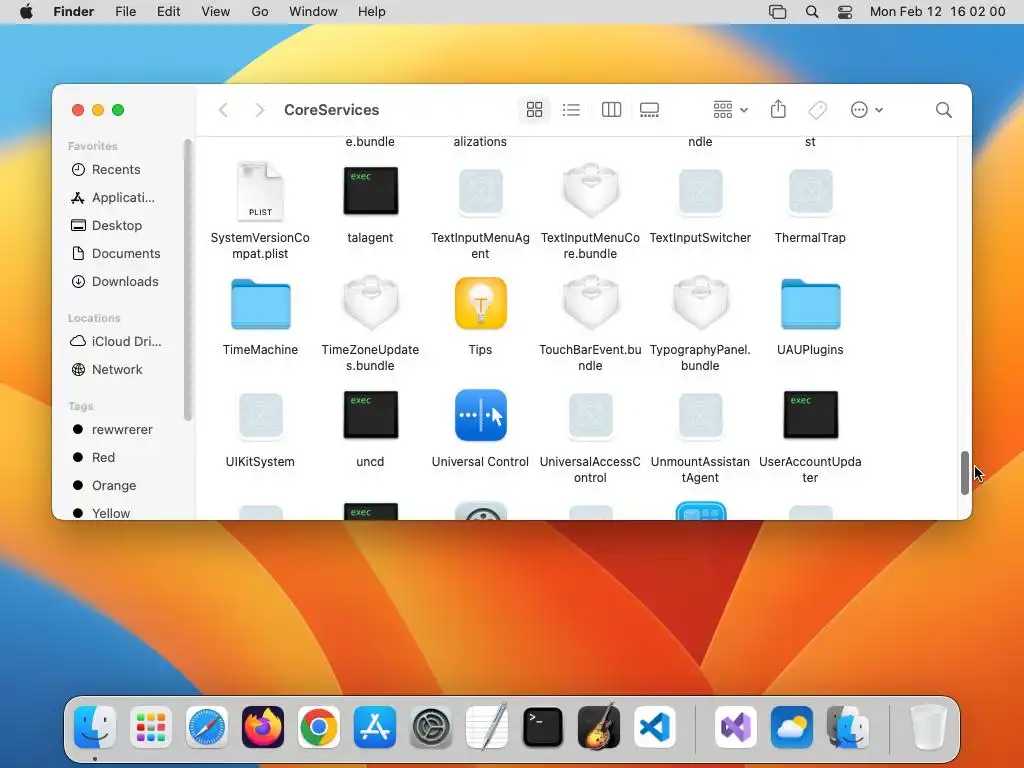Select the Universal Control app icon

(481, 415)
